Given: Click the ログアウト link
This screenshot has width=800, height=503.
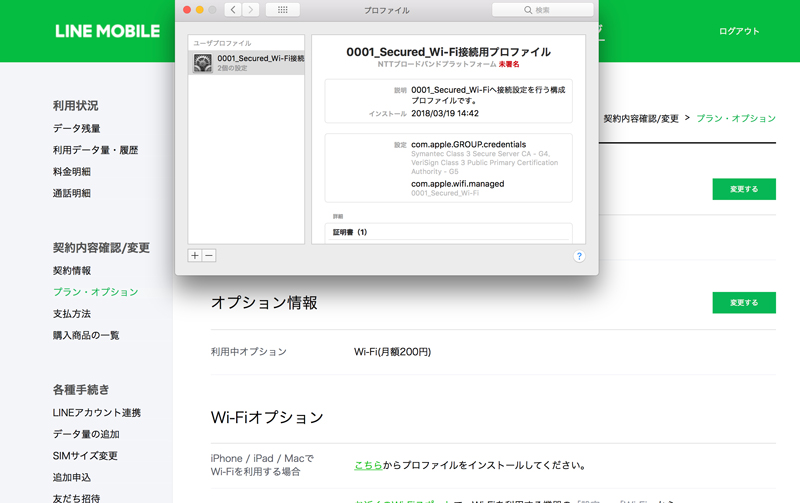Looking at the screenshot, I should click(739, 31).
